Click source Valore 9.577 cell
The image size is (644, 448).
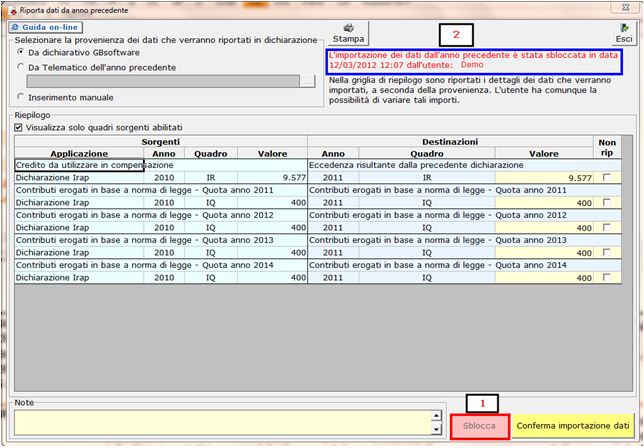(272, 178)
